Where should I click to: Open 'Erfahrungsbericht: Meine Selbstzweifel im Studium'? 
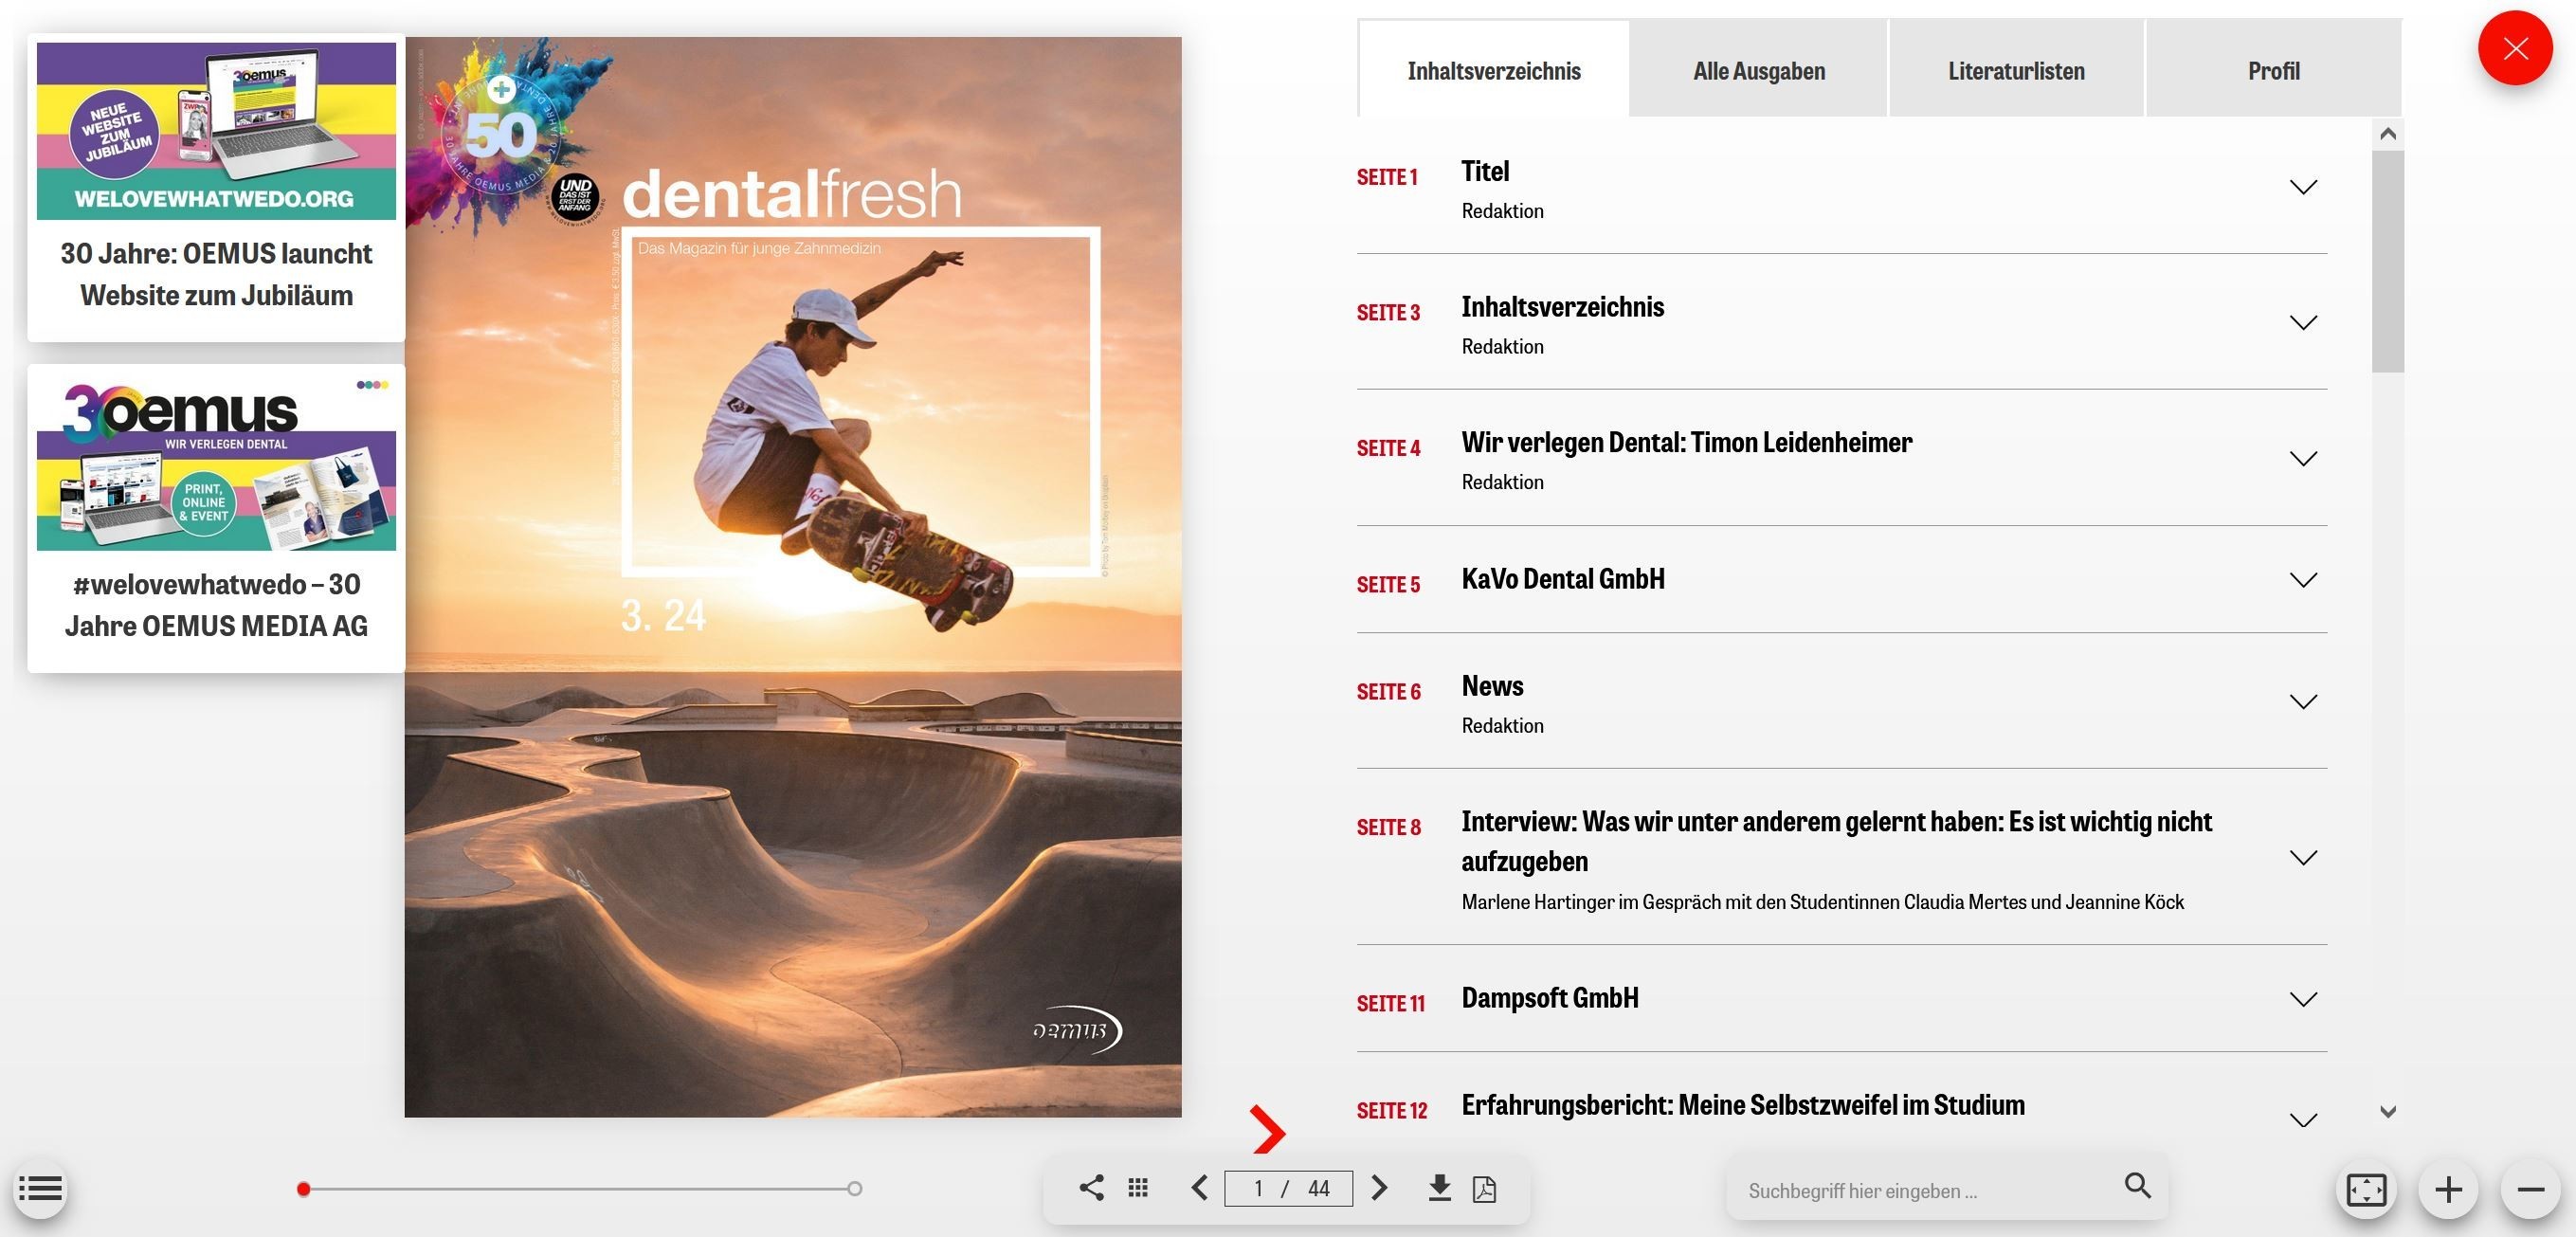(x=1743, y=1105)
